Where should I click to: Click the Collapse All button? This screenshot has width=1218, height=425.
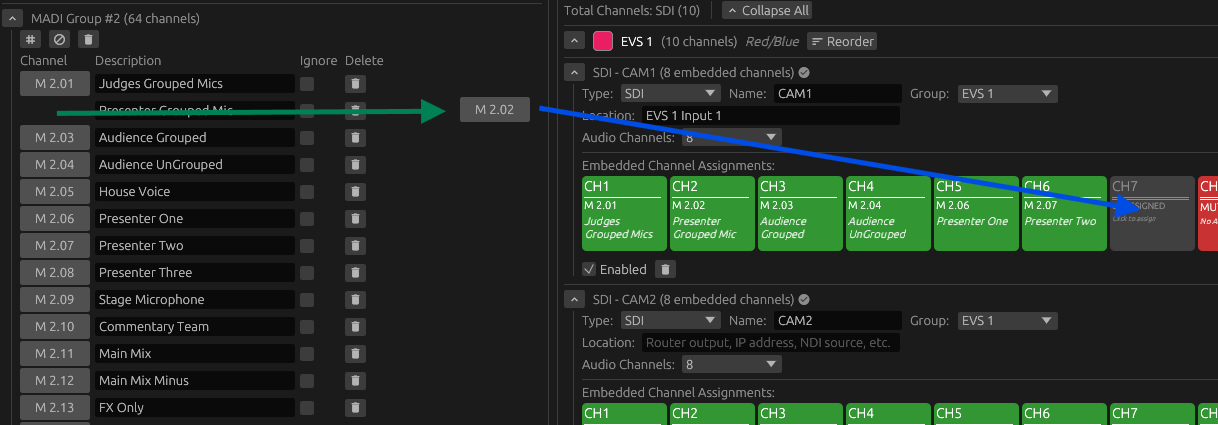[x=767, y=10]
